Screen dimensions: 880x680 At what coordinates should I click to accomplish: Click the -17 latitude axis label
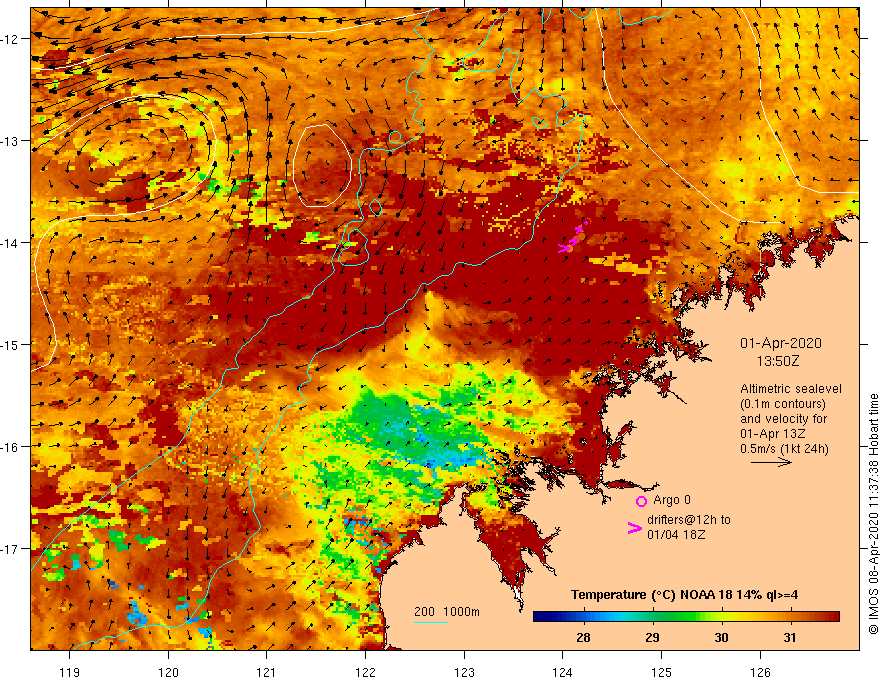click(12, 548)
